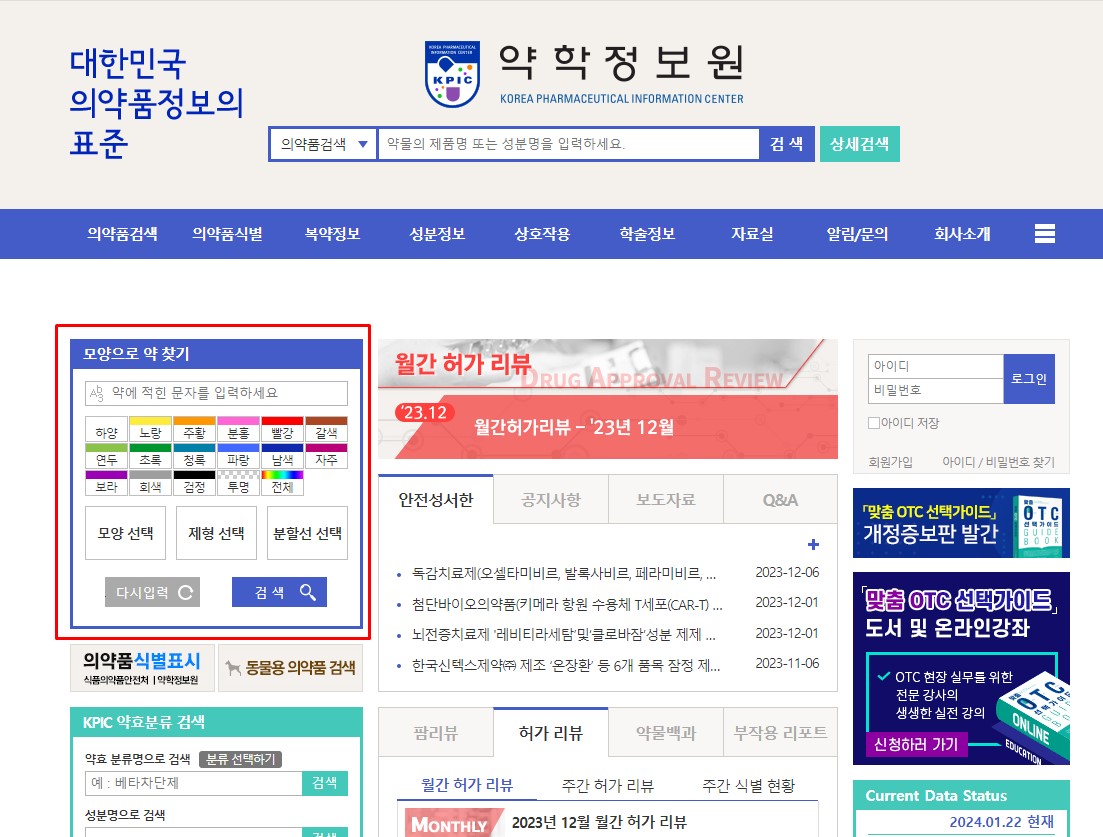The width and height of the screenshot is (1103, 837).
Task: Pick the 갈색 color swatch
Action: [326, 429]
